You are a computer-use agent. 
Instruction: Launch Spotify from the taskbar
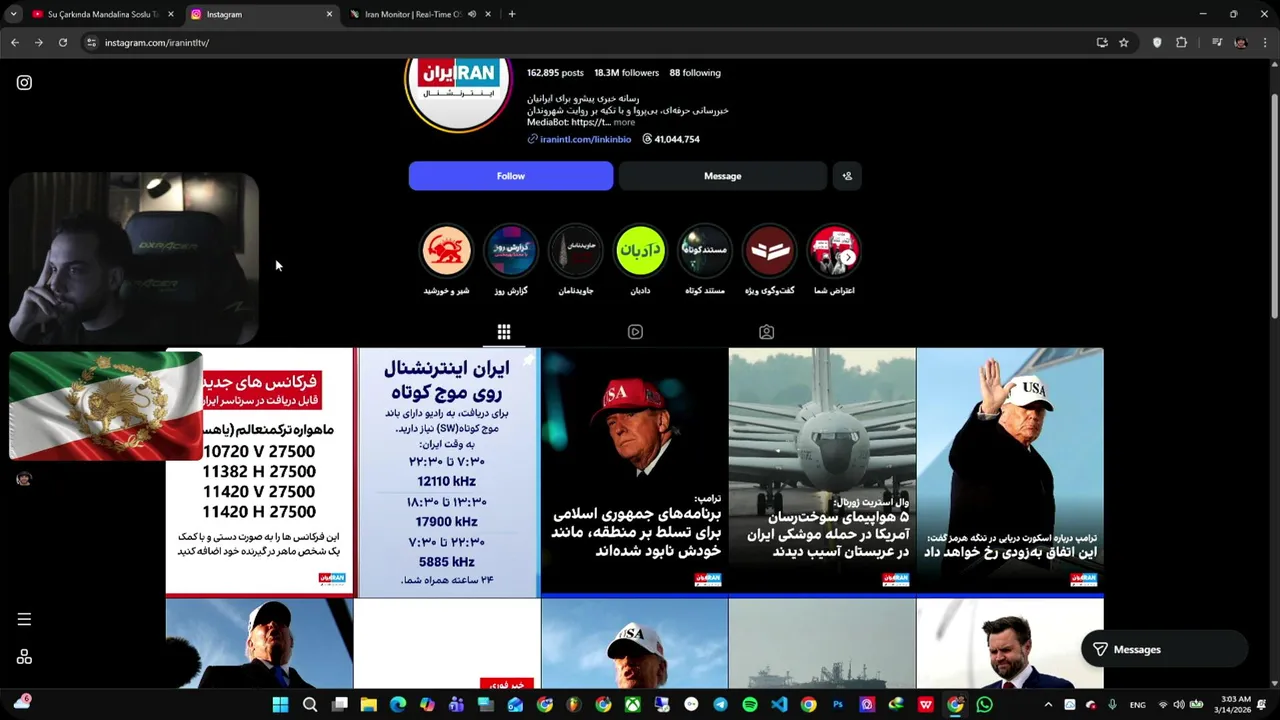(750, 705)
